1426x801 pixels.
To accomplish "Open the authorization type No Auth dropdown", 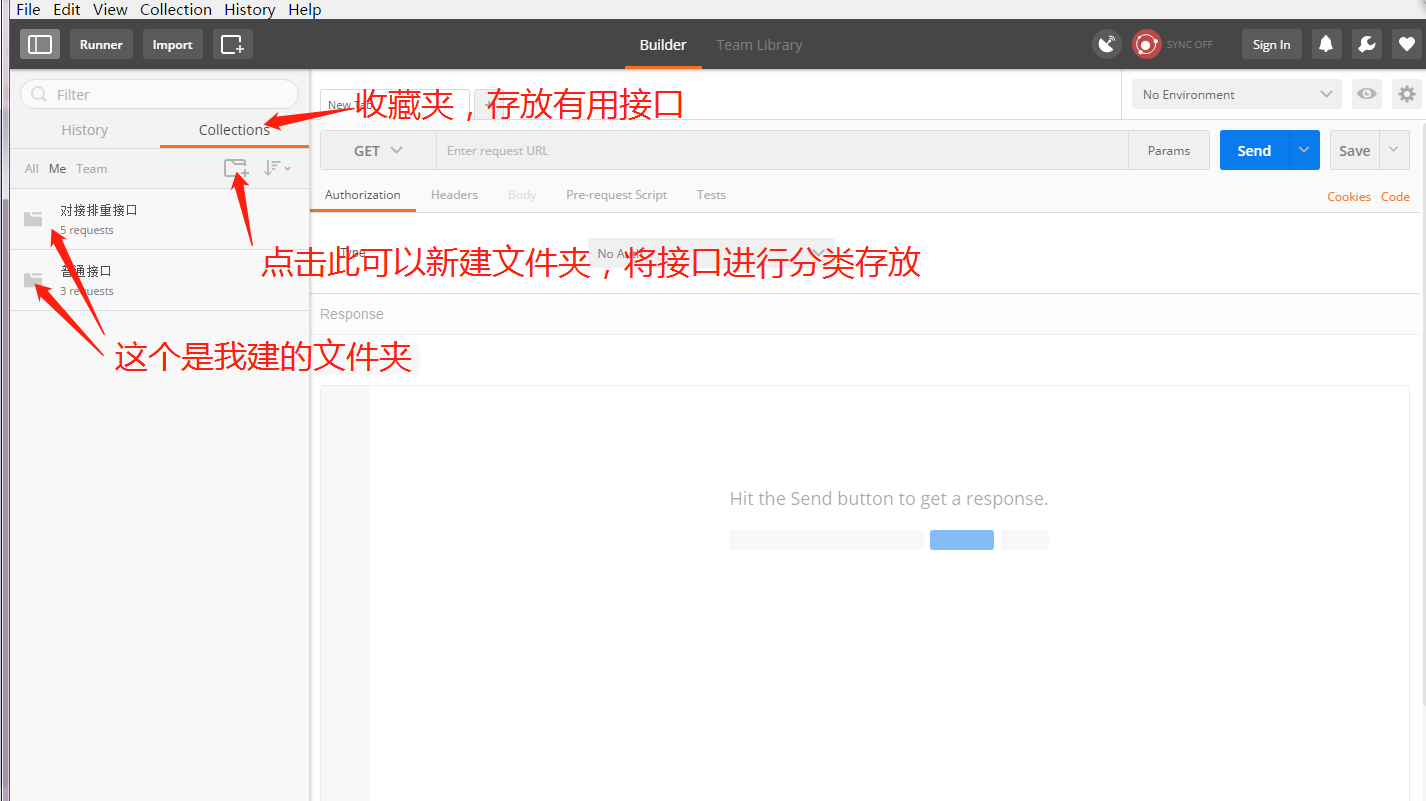I will point(710,254).
